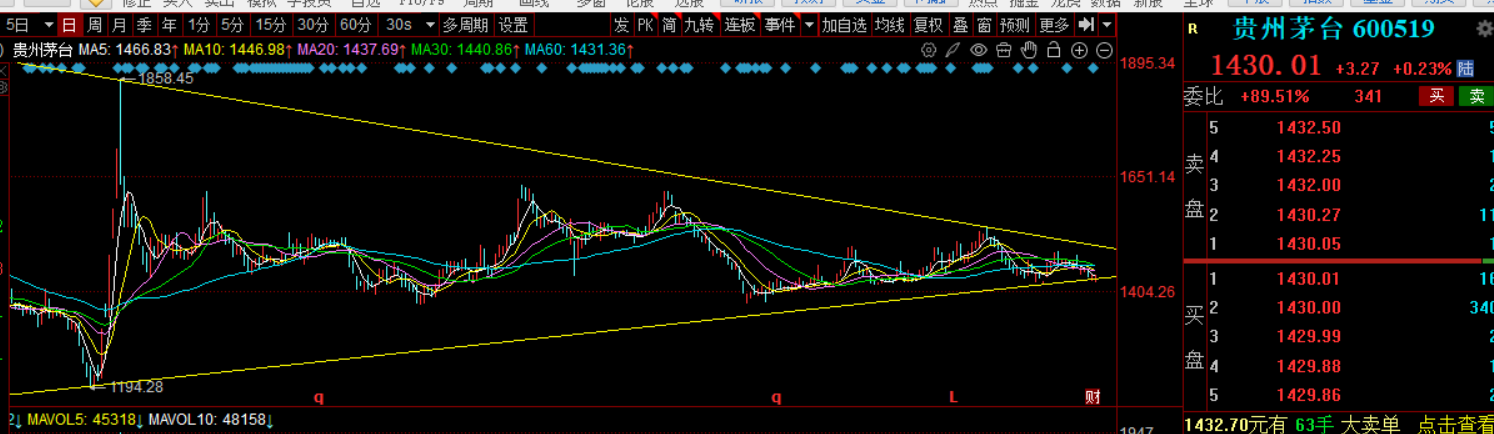
Task: Click sell level 5 price 1432.50
Action: (x=1307, y=128)
